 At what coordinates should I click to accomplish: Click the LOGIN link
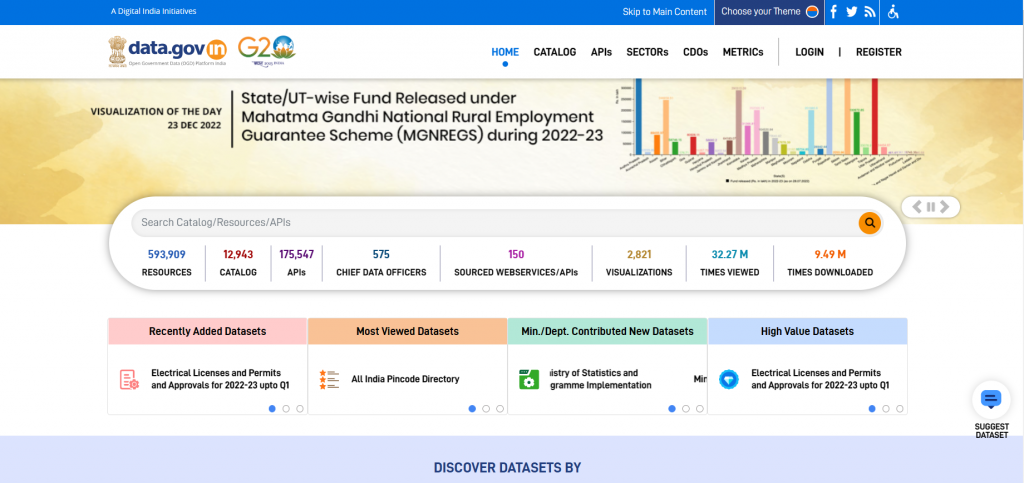809,52
